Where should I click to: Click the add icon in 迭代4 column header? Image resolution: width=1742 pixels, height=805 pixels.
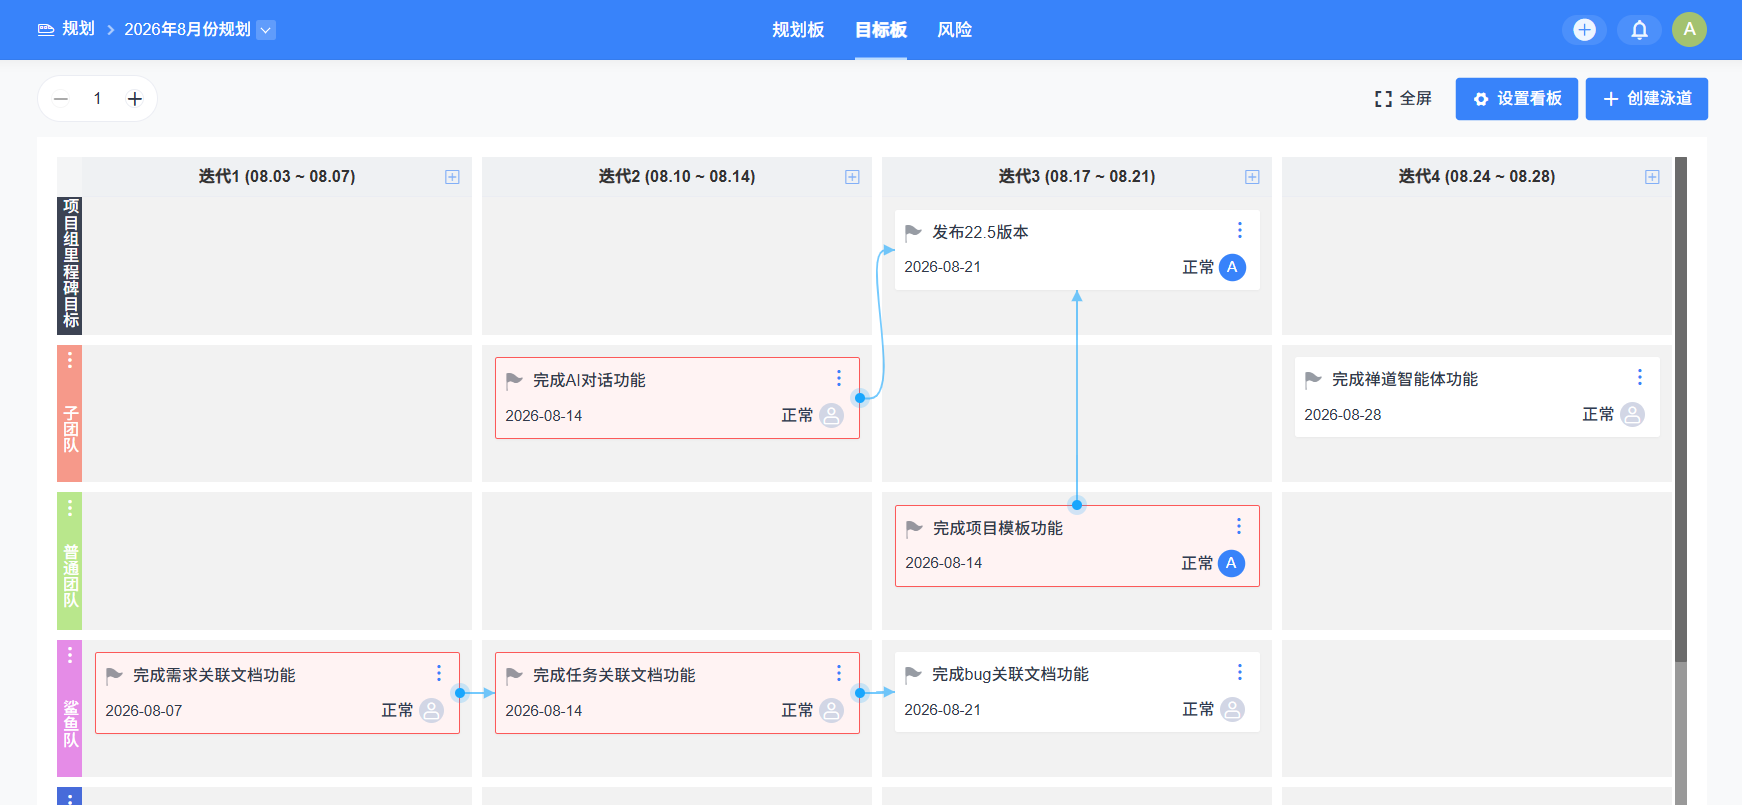tap(1652, 177)
